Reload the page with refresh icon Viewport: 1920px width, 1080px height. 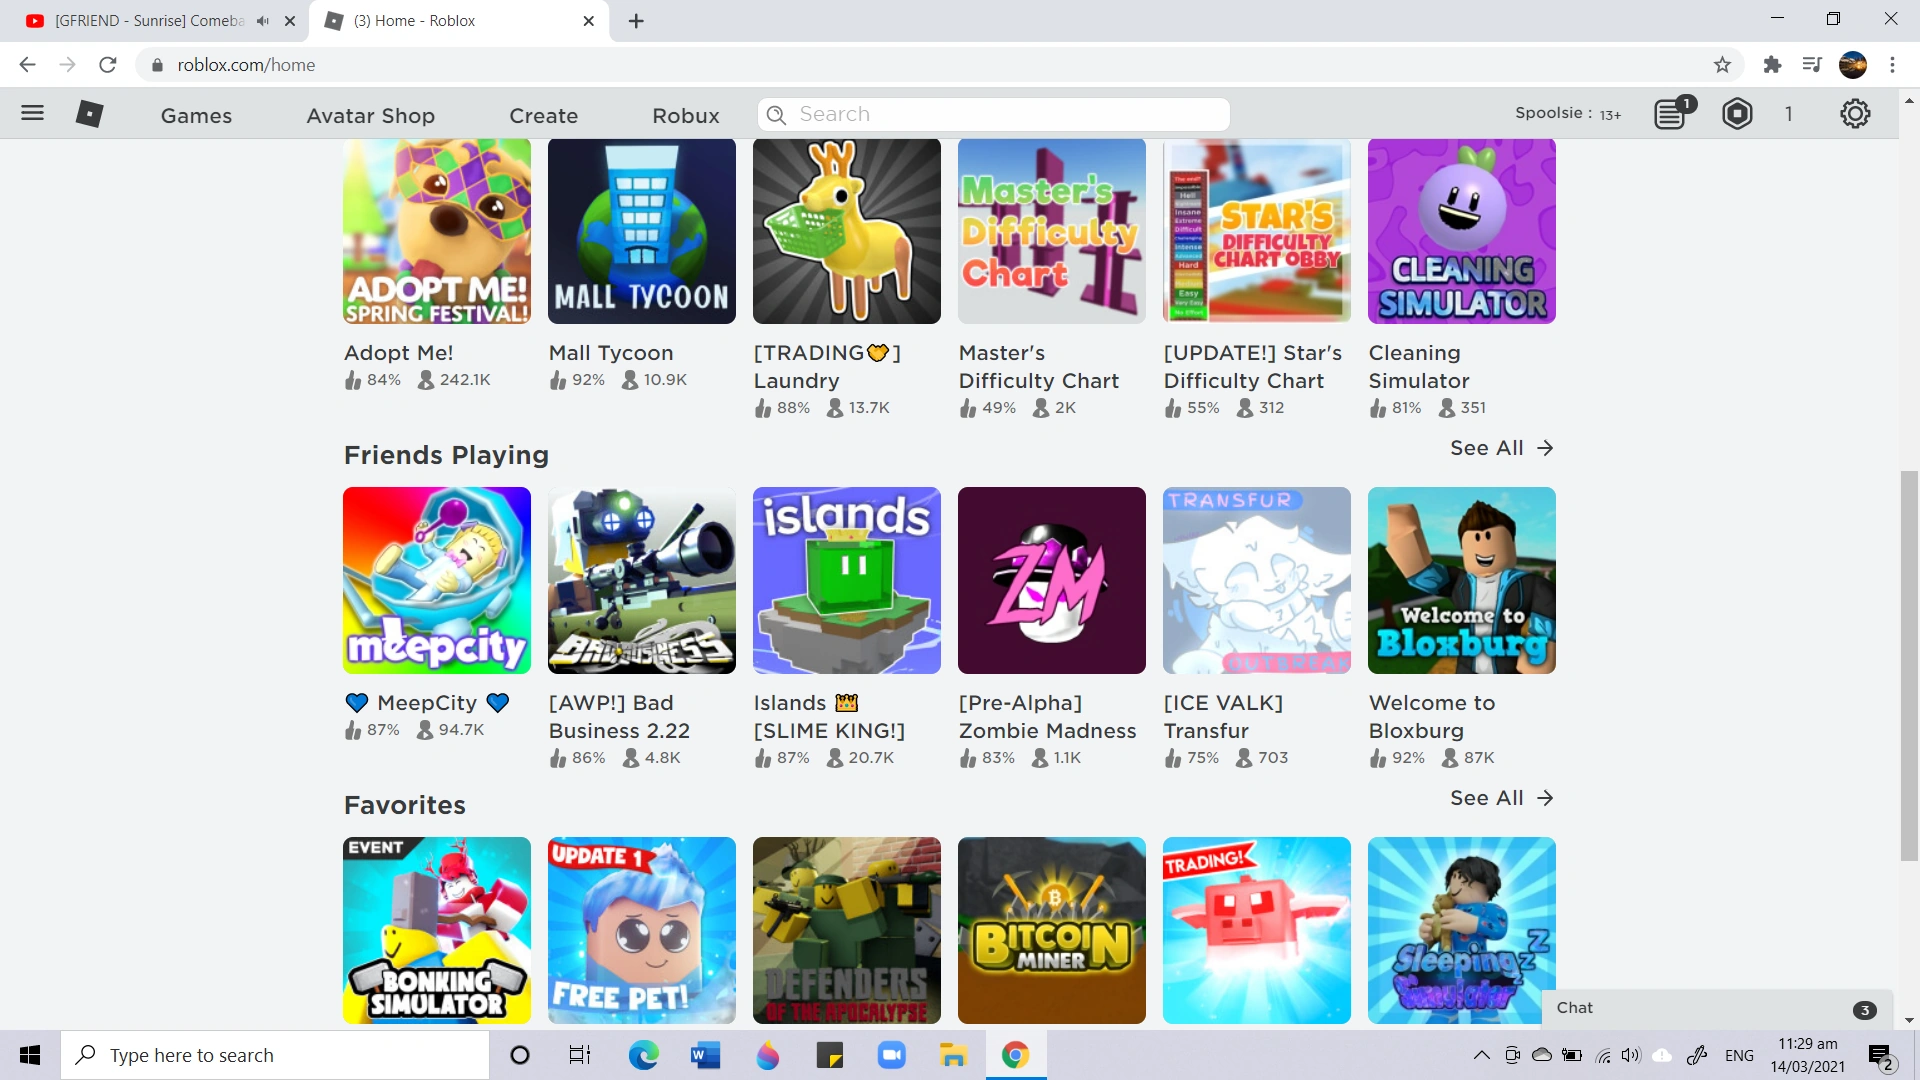[108, 65]
